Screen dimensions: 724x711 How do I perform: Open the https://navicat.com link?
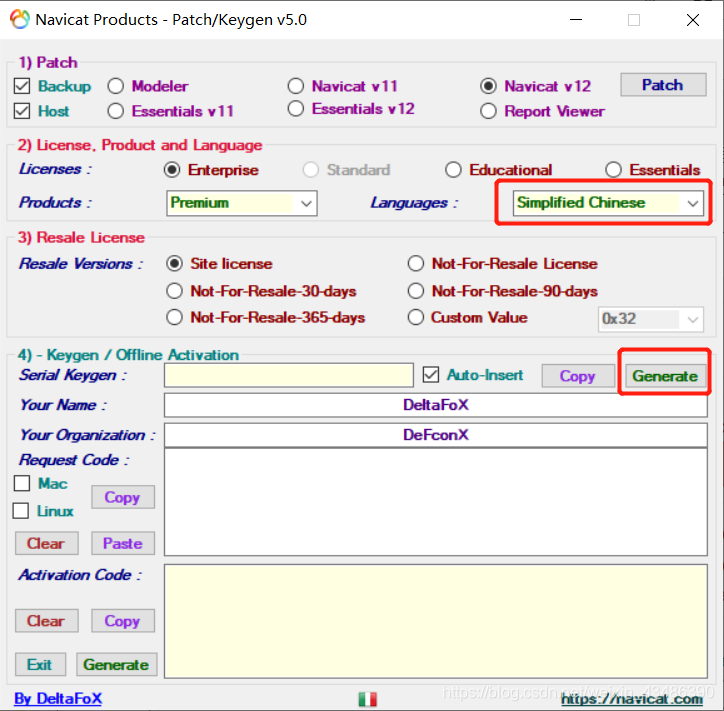632,699
